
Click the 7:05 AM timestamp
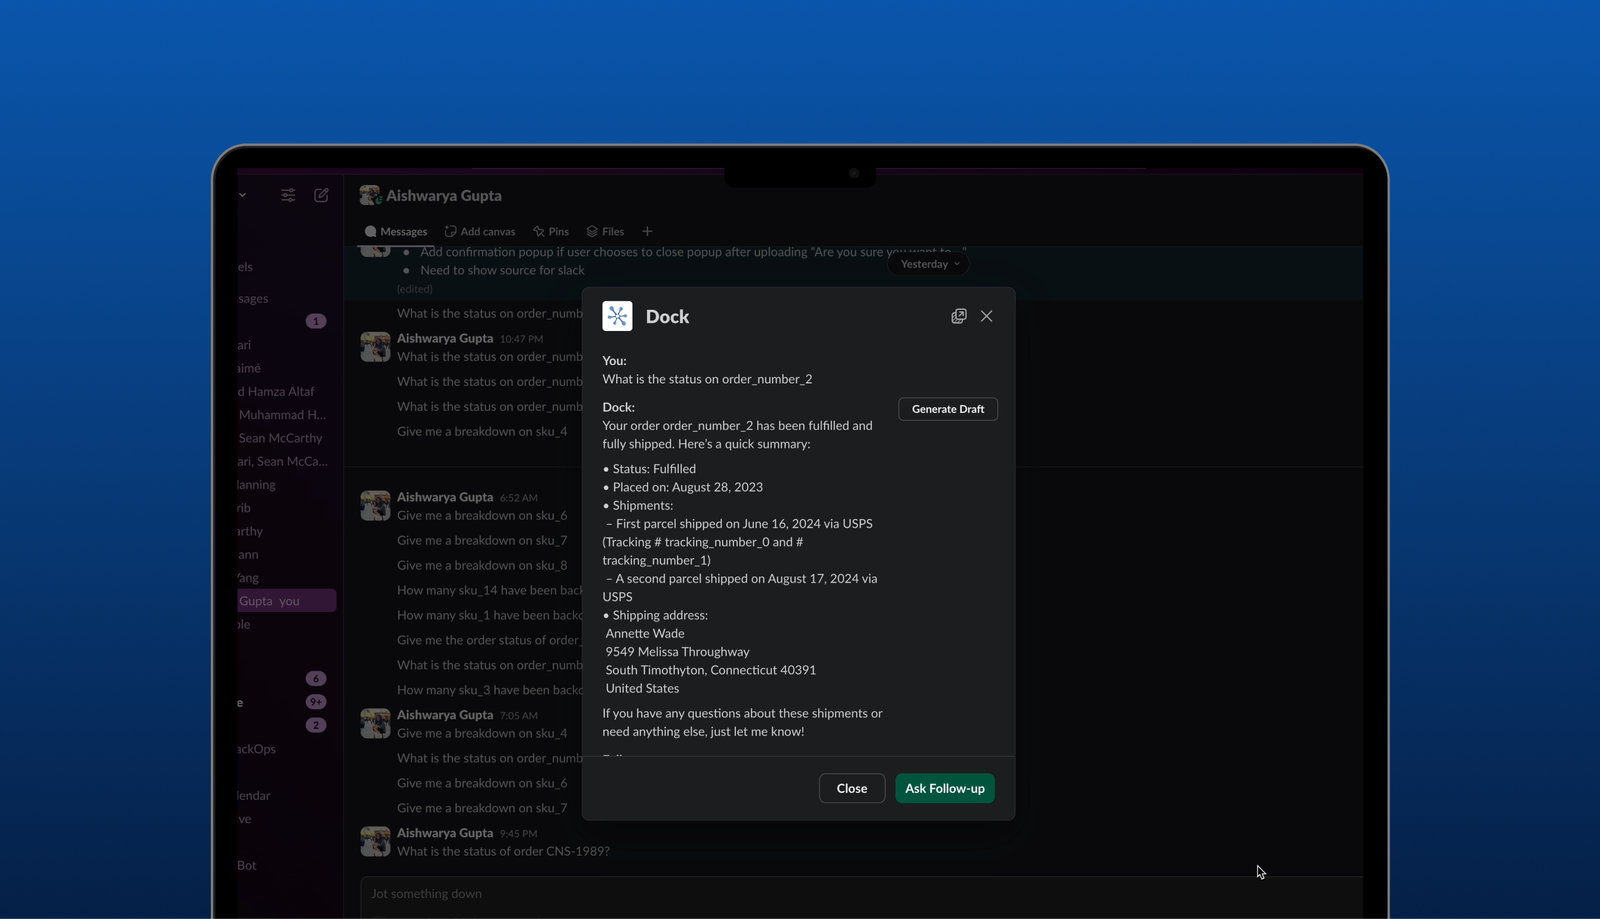point(518,716)
